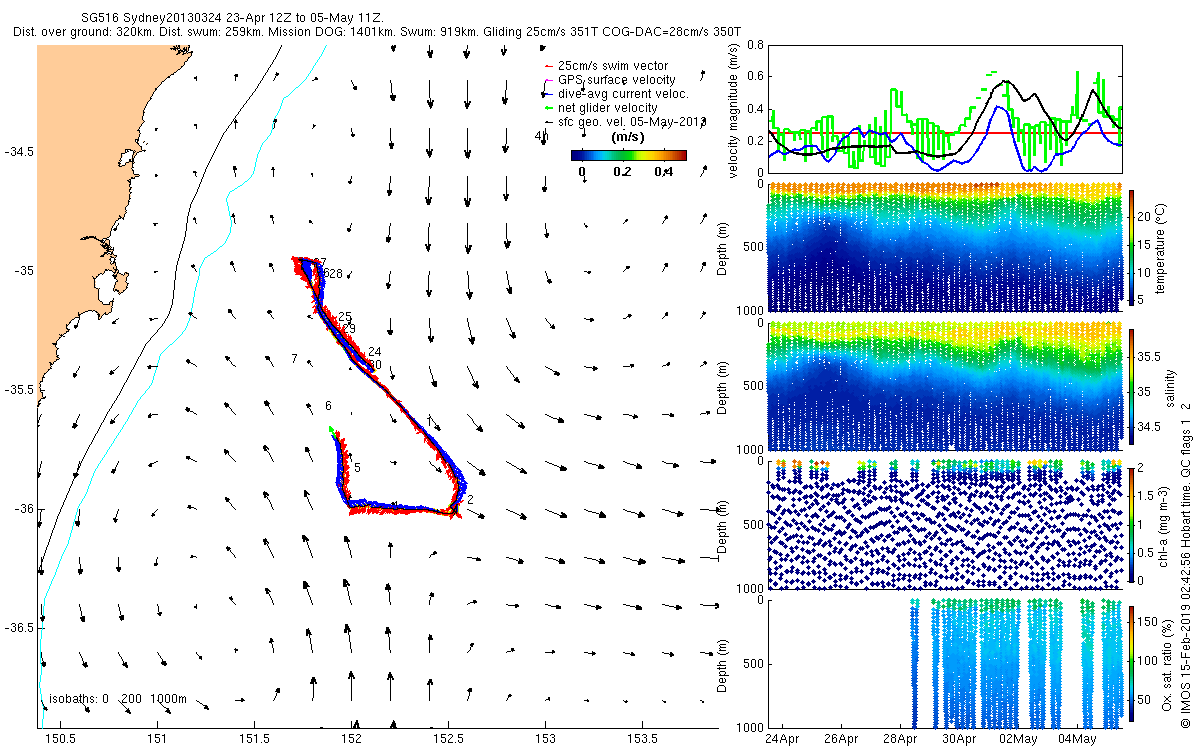This screenshot has width=1200, height=750.
Task: Click track waypoint number '24' on the map
Action: coord(375,351)
